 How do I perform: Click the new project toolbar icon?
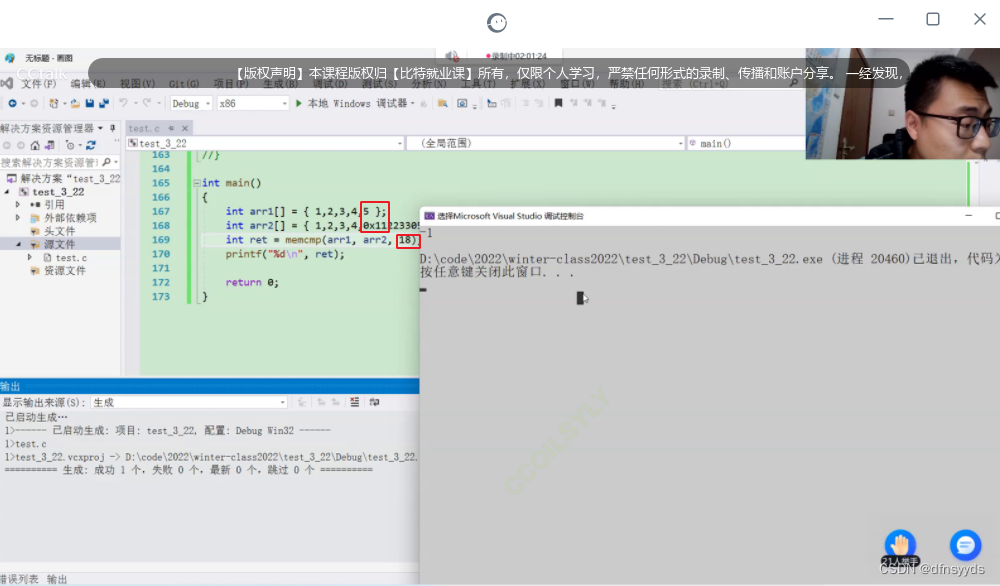tap(54, 103)
